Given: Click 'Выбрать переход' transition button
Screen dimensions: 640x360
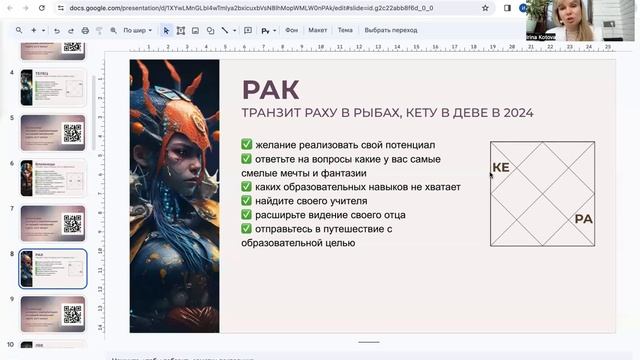Looking at the screenshot, I should 391,30.
